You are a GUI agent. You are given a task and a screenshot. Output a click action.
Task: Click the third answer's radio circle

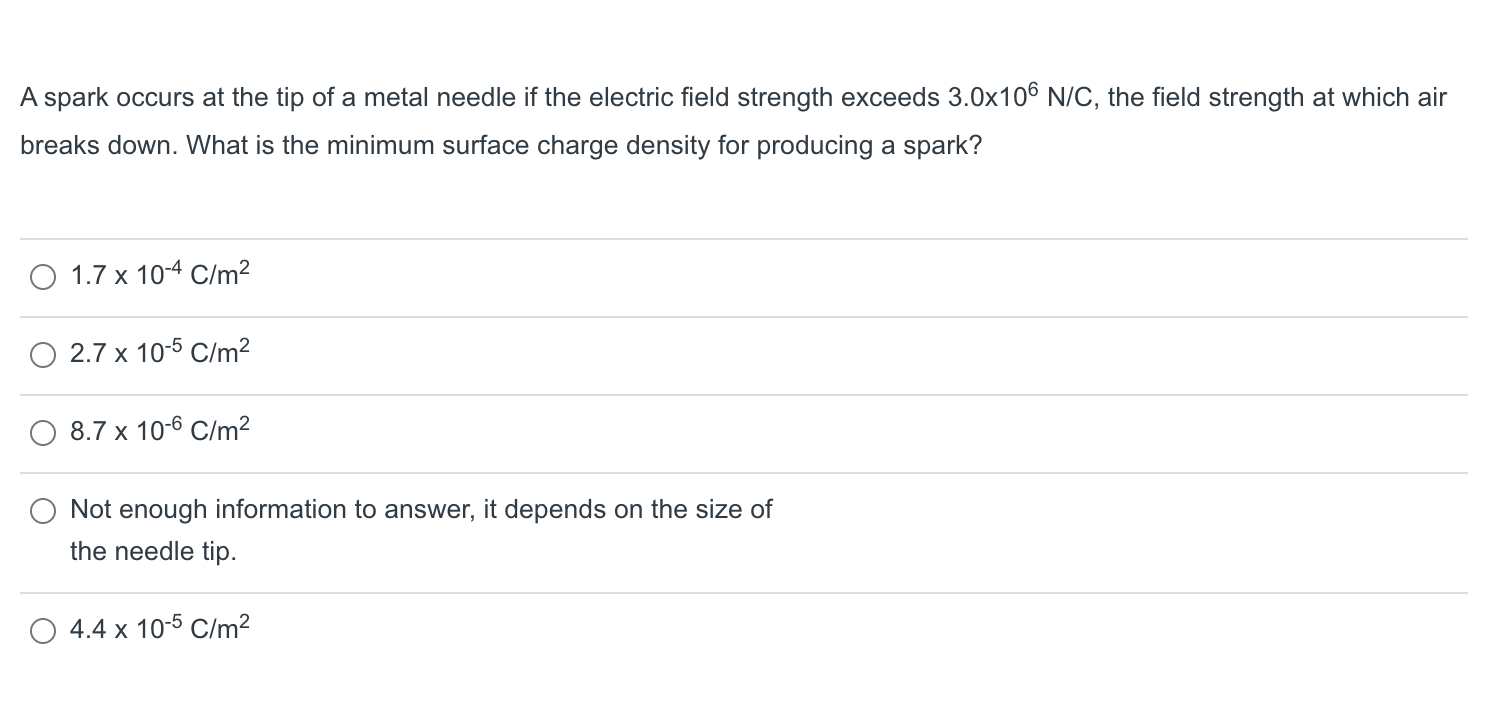[43, 432]
